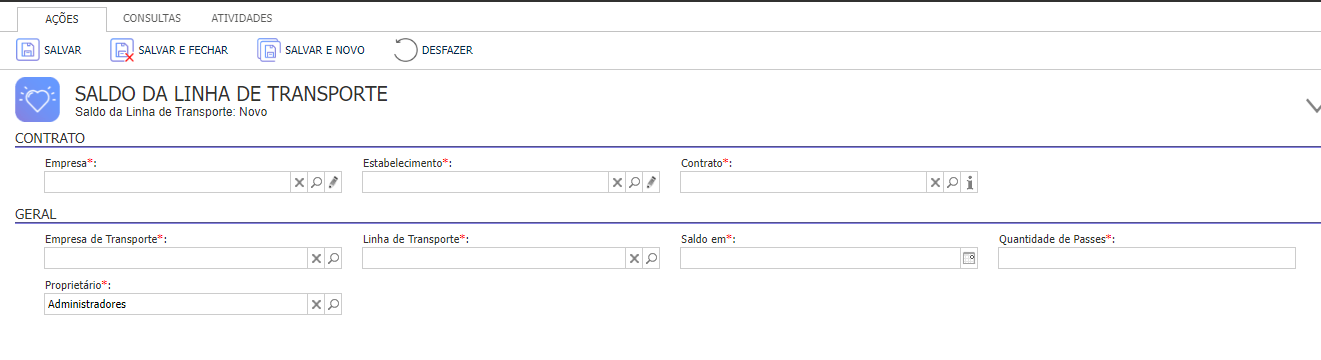
Task: Edit Empresa record with pencil icon
Action: (x=333, y=182)
